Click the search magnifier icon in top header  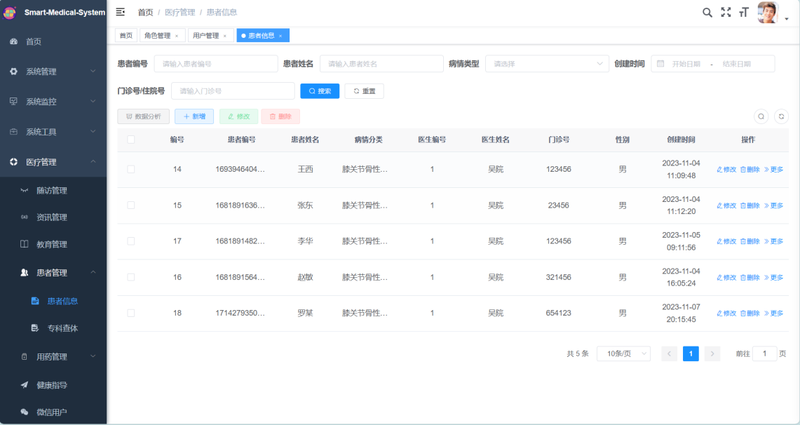707,12
